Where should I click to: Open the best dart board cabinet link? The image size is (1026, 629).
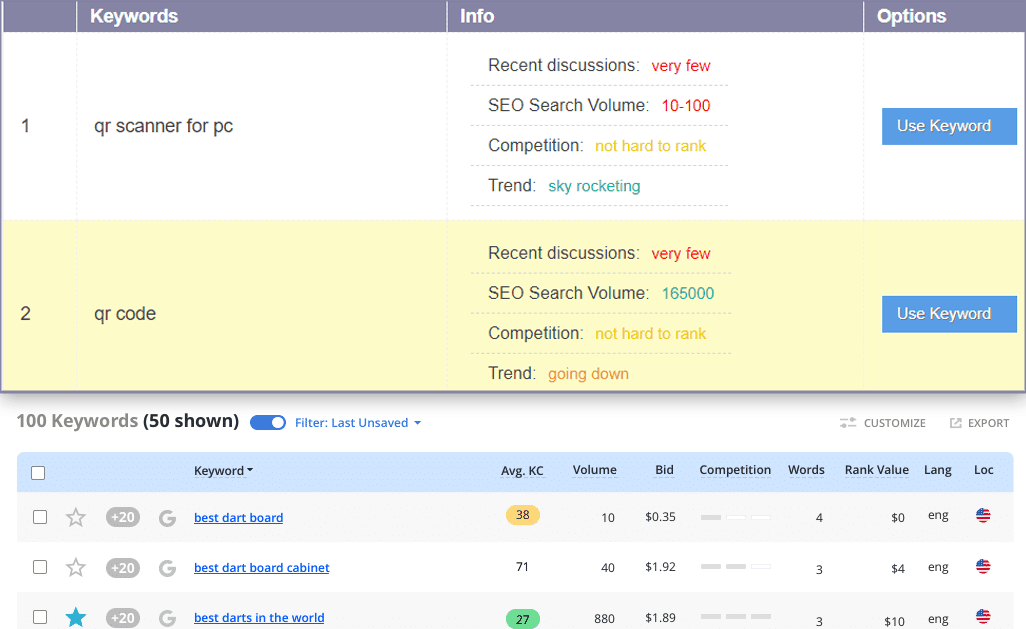261,567
